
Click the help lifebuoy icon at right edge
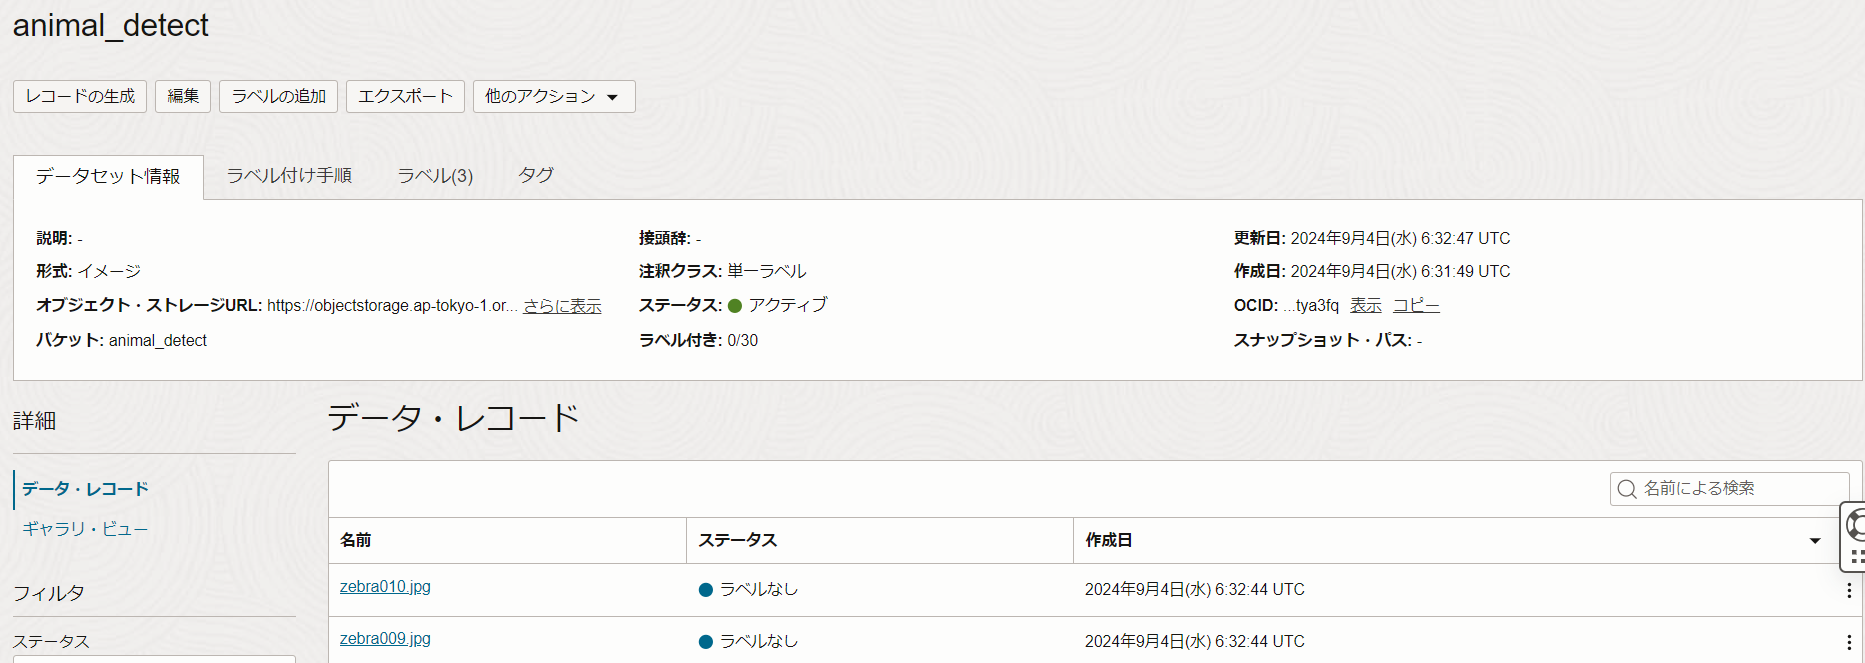point(1856,523)
